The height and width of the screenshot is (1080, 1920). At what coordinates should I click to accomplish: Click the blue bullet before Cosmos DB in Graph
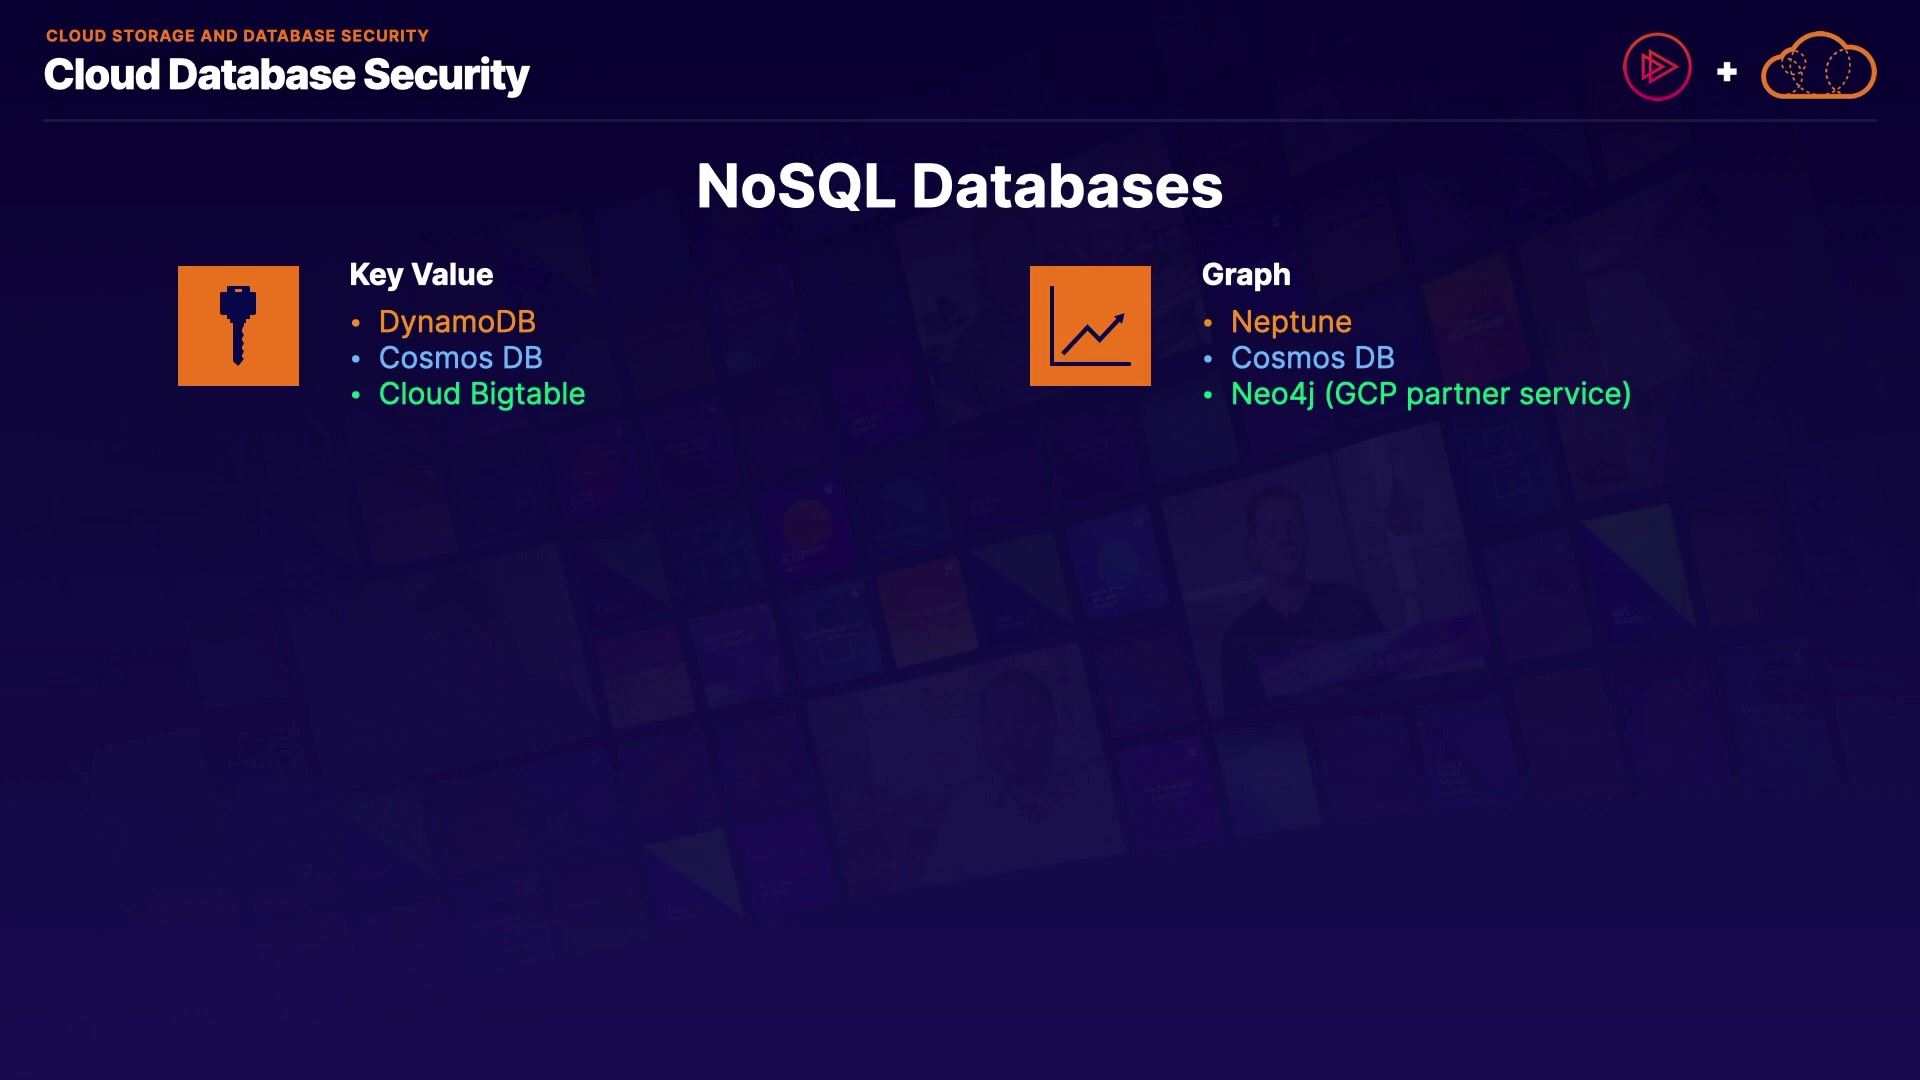click(x=1208, y=359)
